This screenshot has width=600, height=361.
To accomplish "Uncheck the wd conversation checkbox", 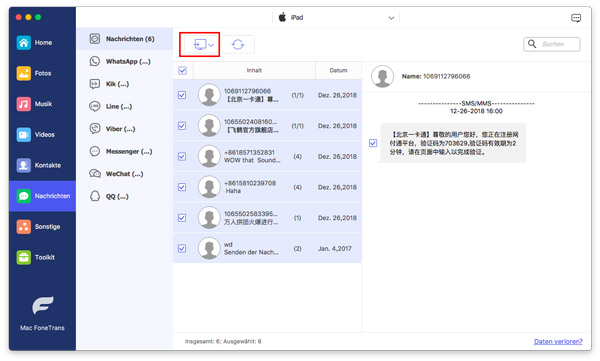I will tap(182, 248).
